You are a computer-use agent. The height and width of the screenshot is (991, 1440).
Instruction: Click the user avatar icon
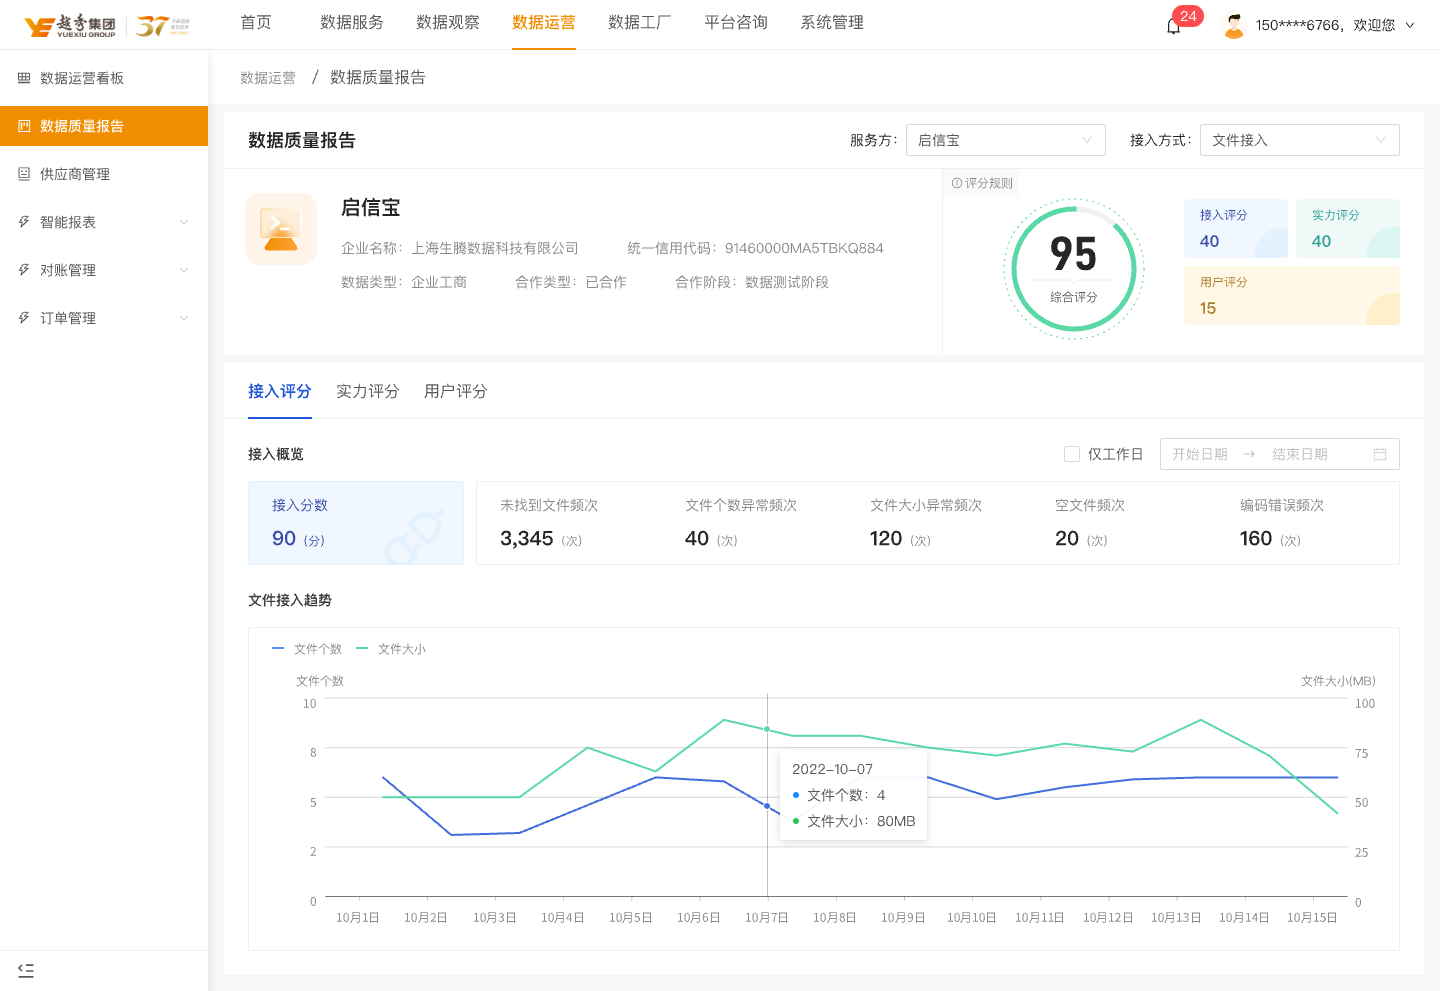click(1234, 25)
